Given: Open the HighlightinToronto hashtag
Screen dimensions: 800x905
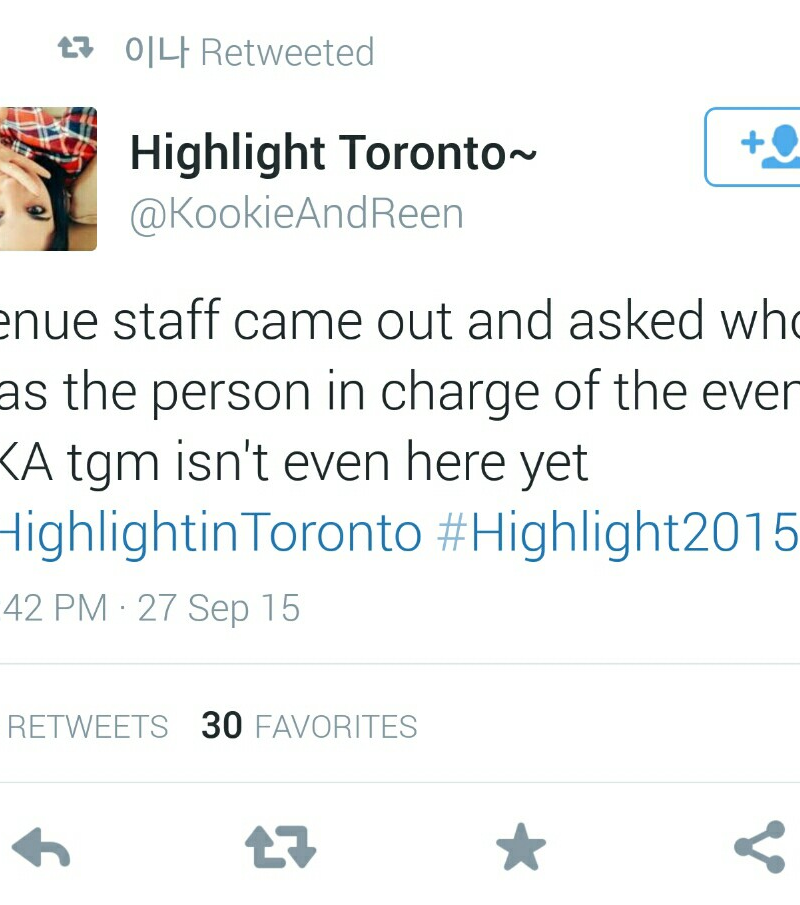Looking at the screenshot, I should point(211,533).
